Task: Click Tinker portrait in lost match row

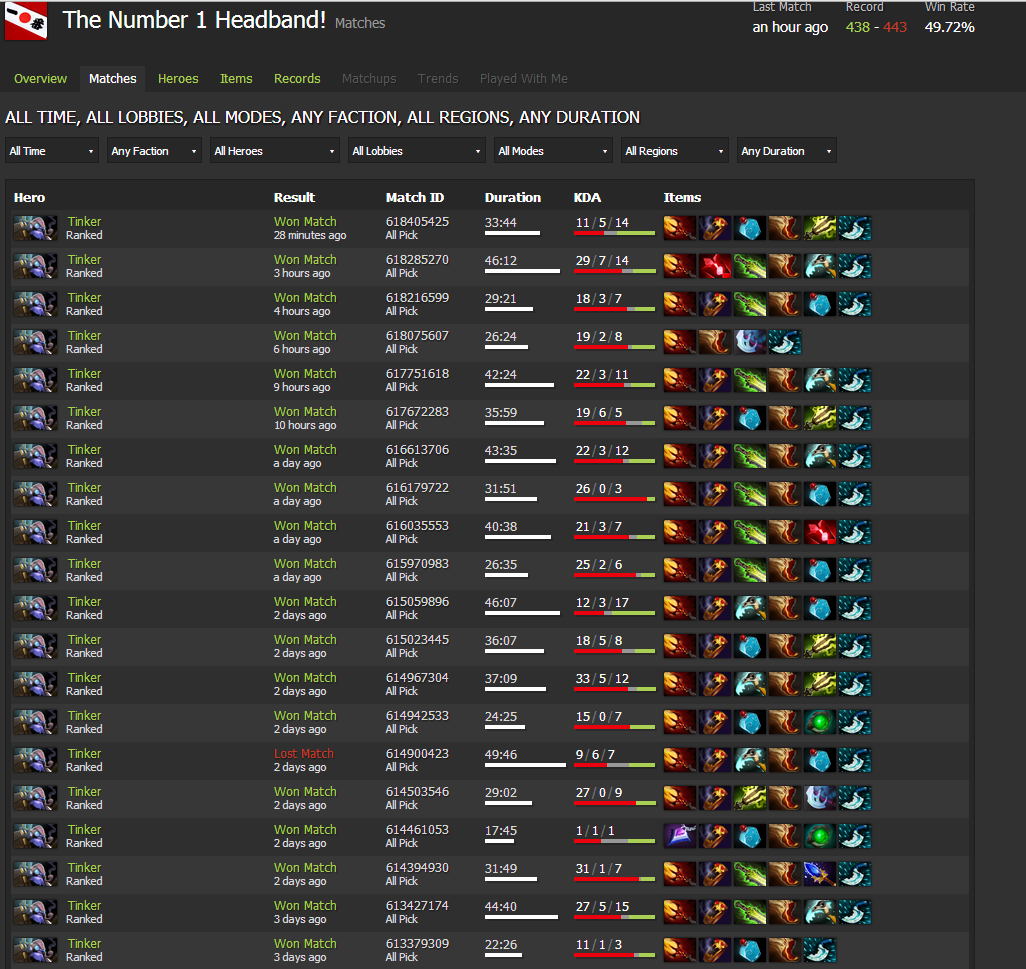Action: click(x=35, y=760)
